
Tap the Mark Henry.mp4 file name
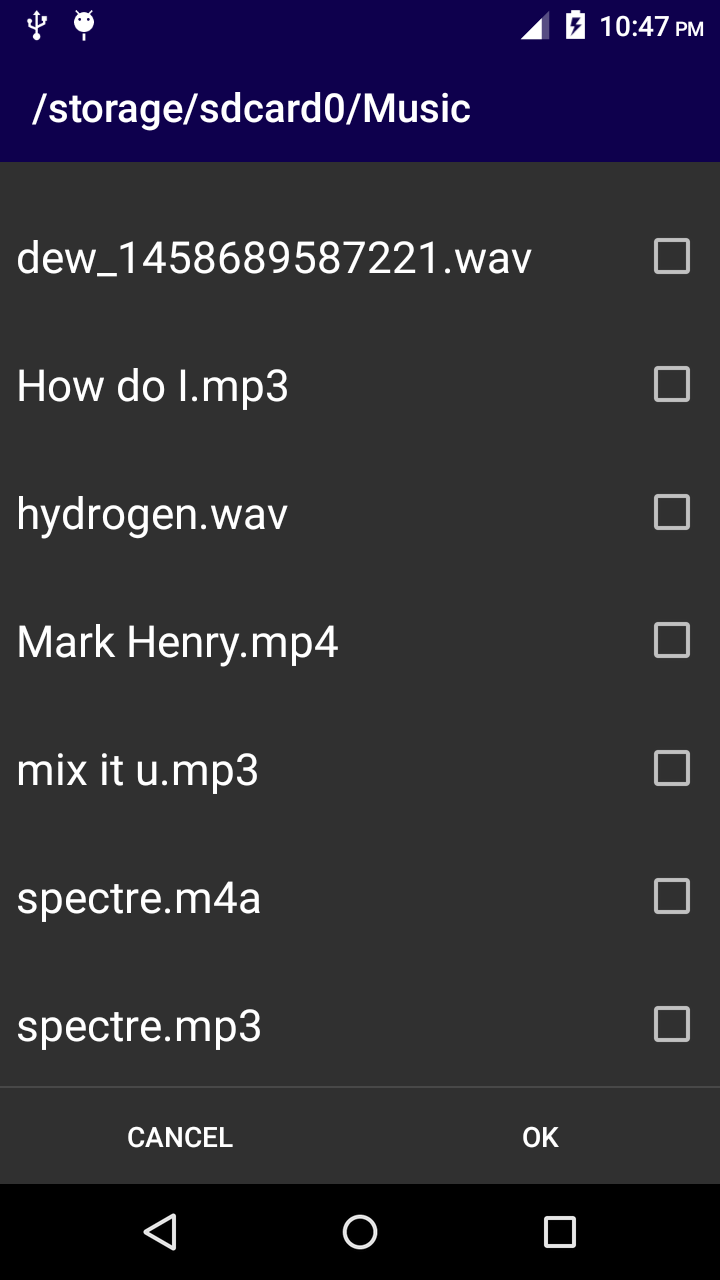click(178, 642)
